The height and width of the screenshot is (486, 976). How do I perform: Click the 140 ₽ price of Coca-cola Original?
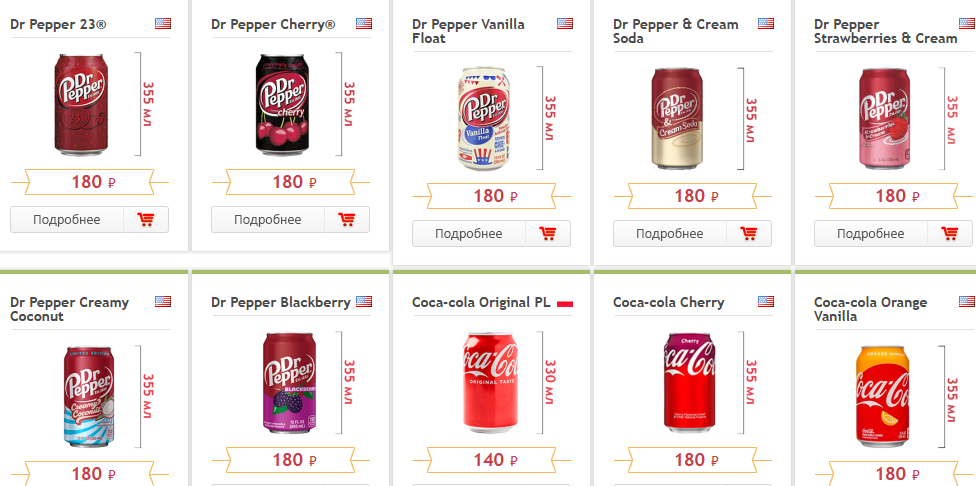[x=490, y=460]
